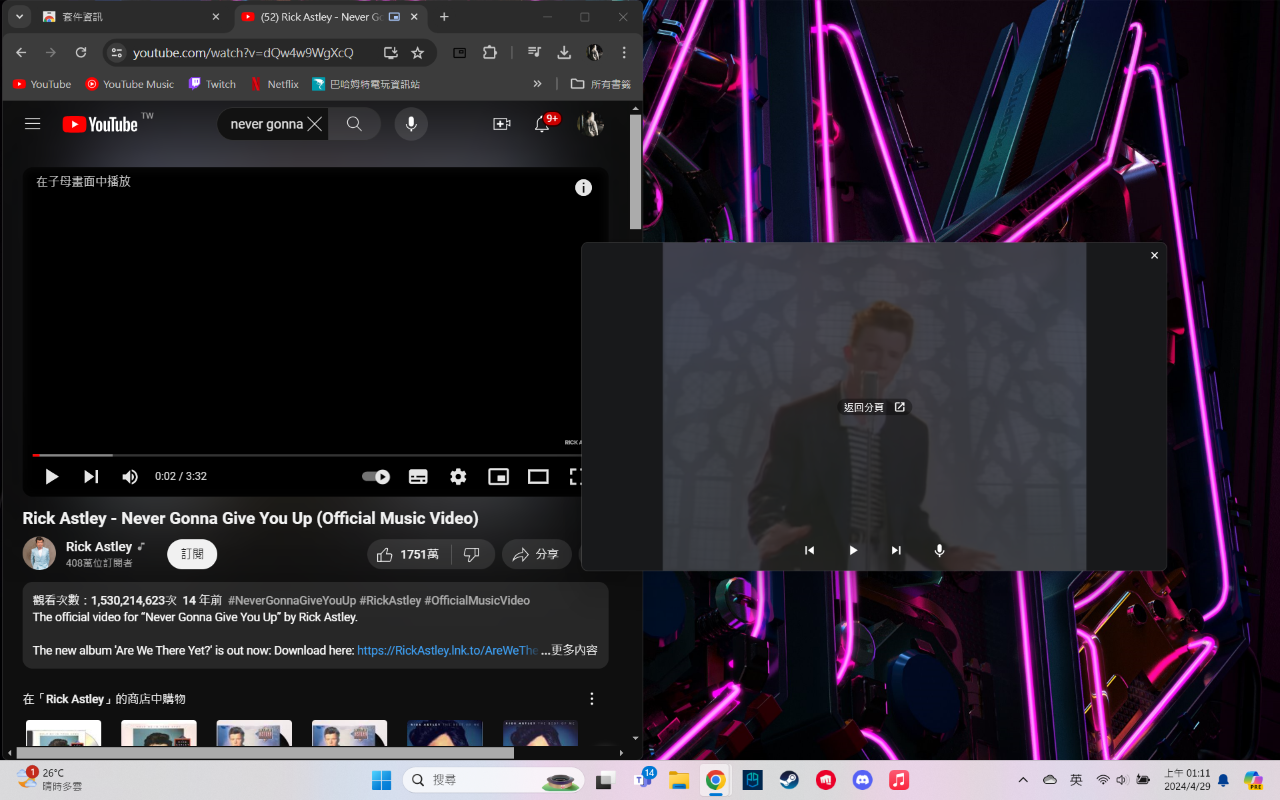
Task: Open the Twitch bookmark
Action: point(212,84)
